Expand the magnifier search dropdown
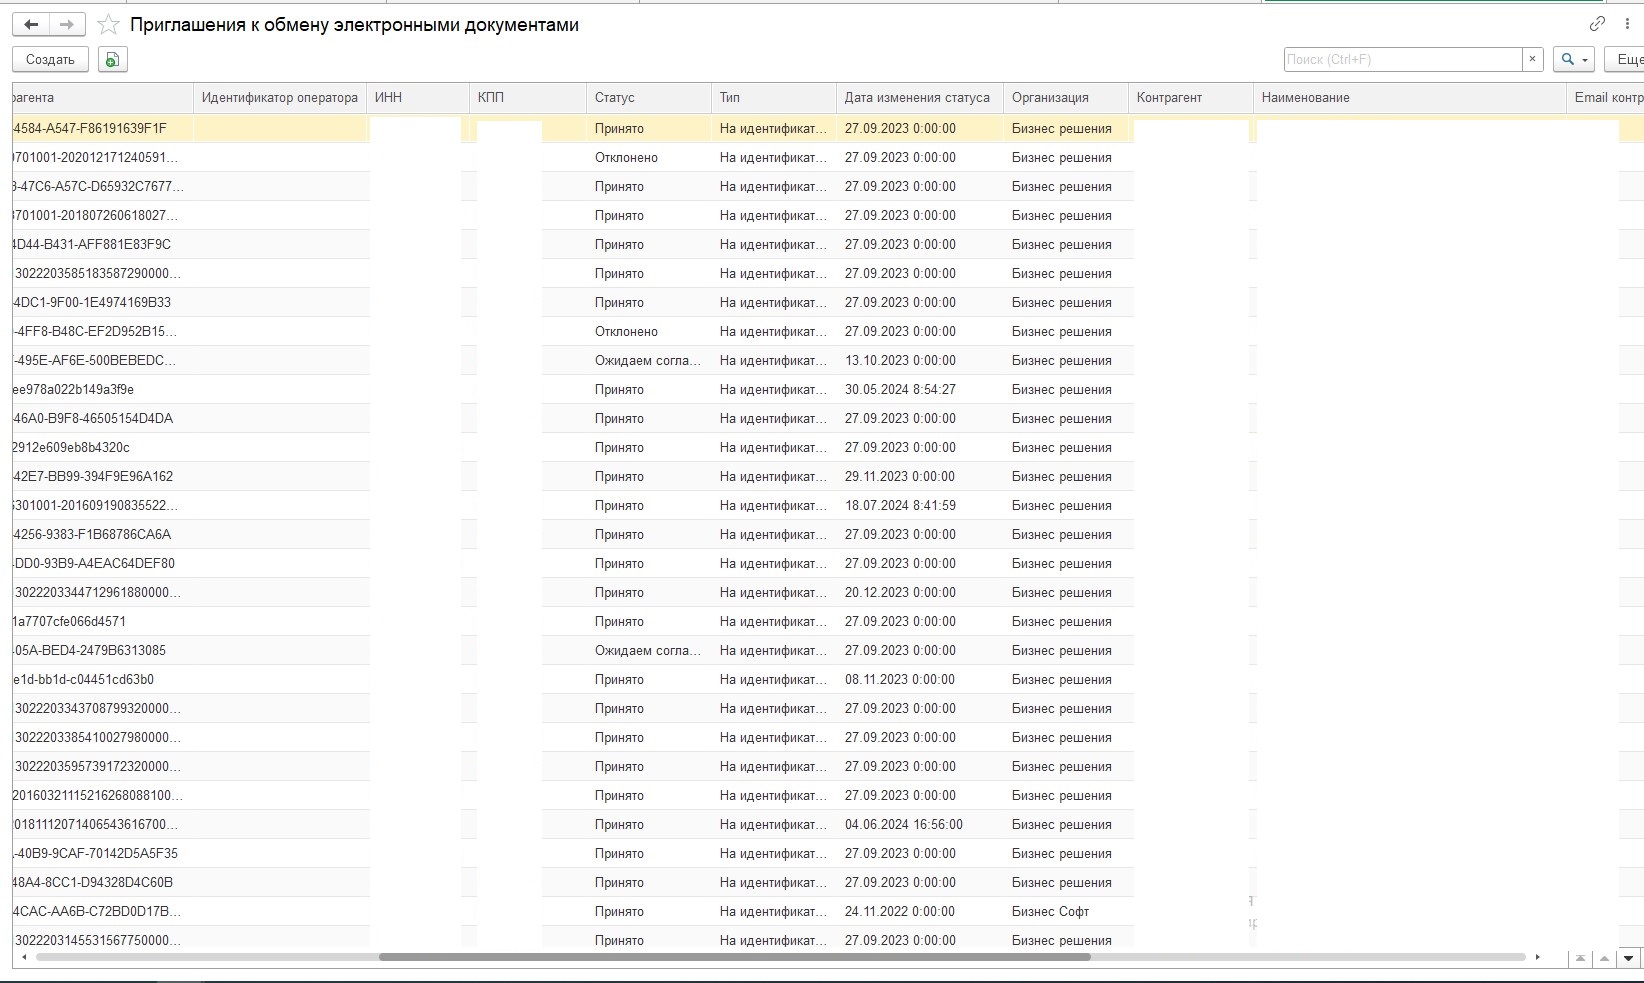 tap(1574, 60)
